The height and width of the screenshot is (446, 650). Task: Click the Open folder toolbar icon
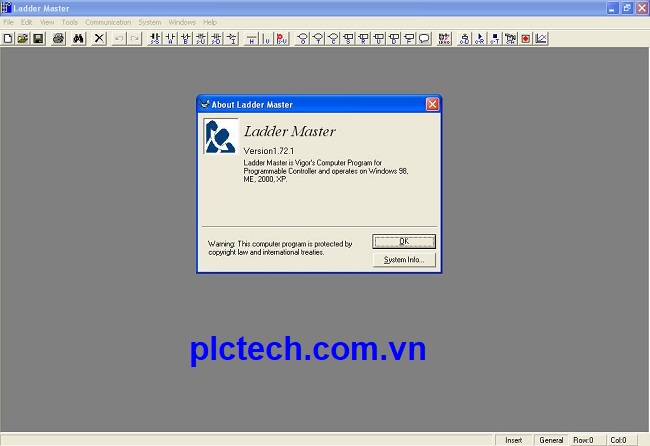coord(23,39)
